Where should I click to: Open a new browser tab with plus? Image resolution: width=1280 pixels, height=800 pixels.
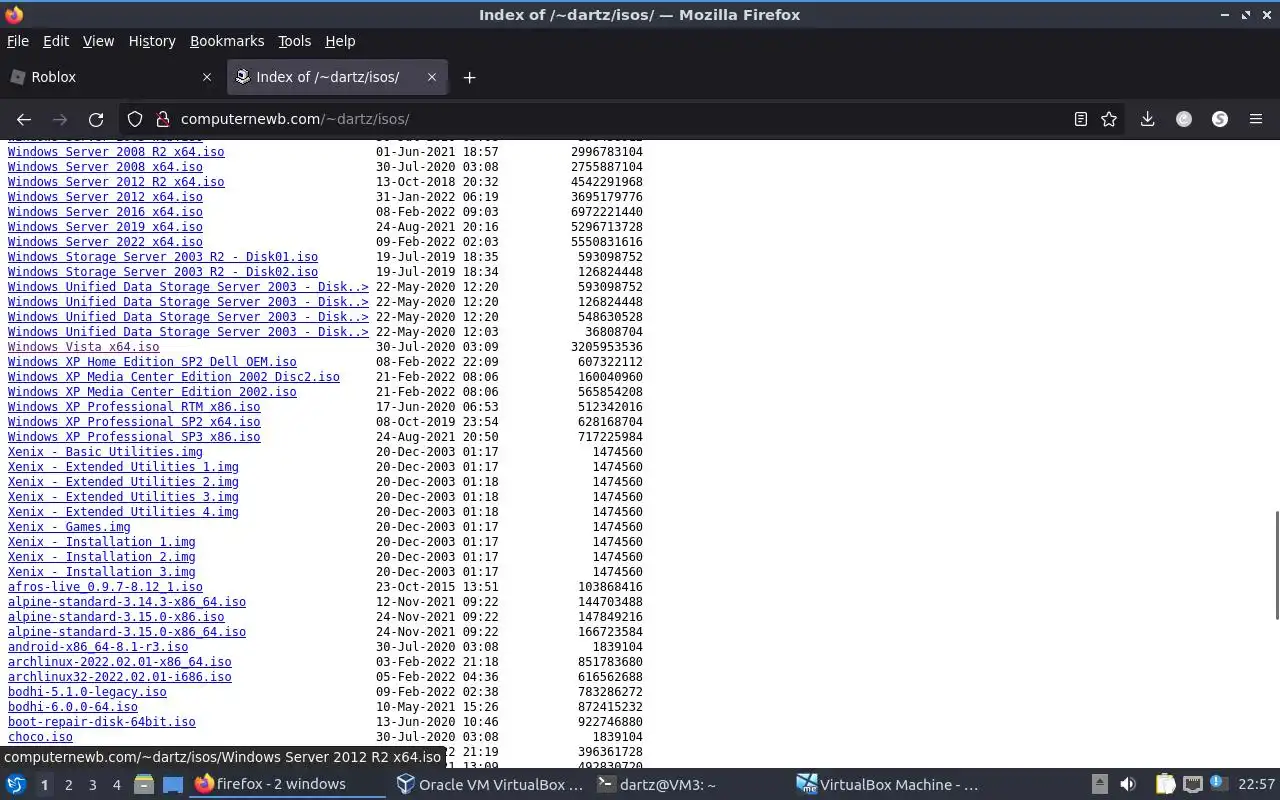click(x=469, y=77)
